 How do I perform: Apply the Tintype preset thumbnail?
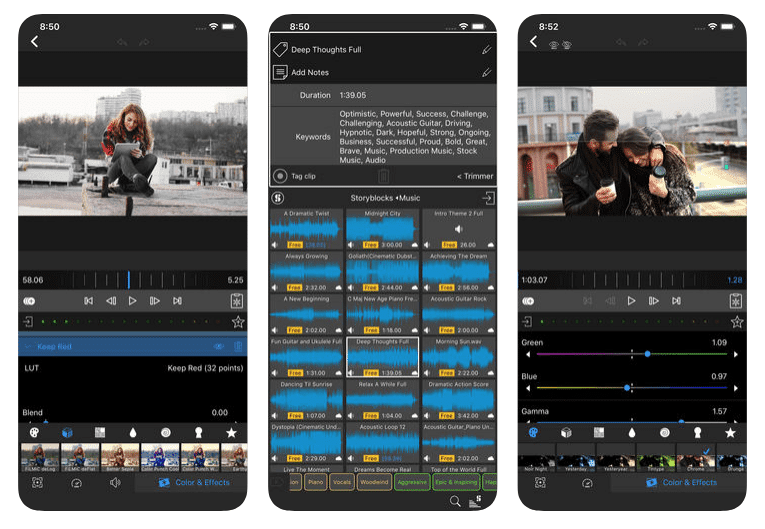[x=656, y=458]
